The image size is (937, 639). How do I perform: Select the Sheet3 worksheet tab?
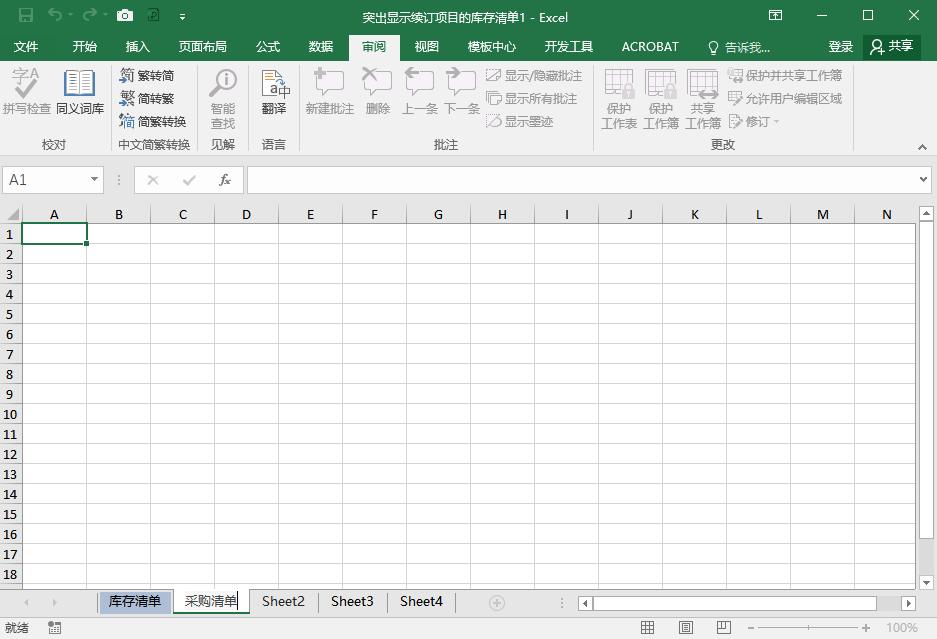coord(351,601)
